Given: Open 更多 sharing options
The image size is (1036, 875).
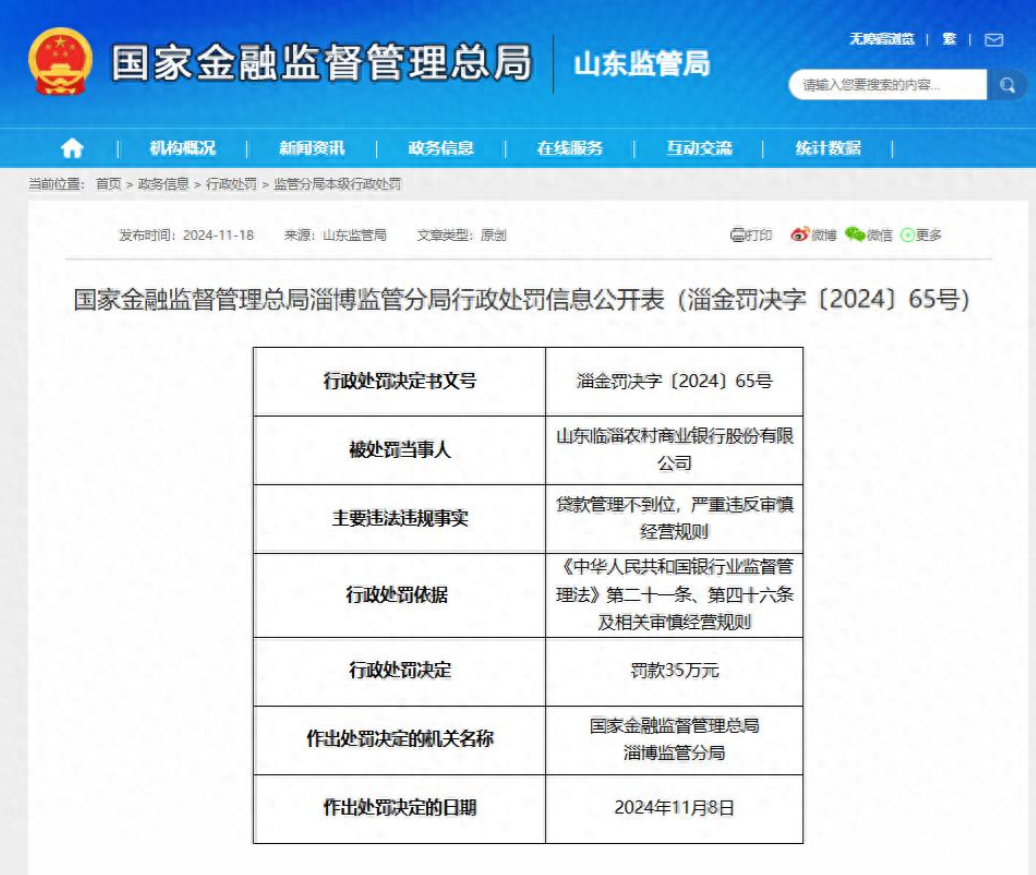Looking at the screenshot, I should (921, 235).
